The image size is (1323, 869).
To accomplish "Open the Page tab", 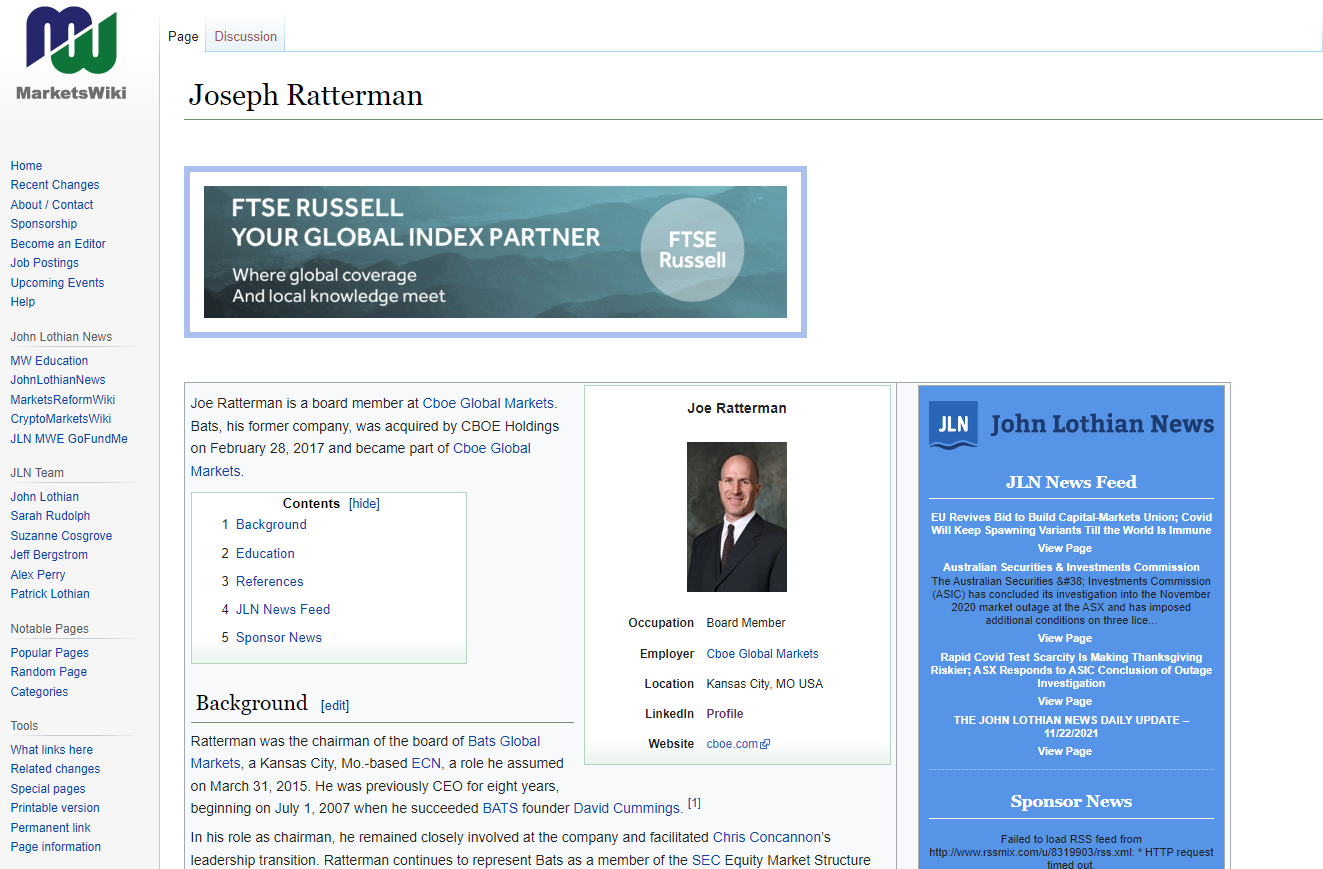I will (183, 36).
